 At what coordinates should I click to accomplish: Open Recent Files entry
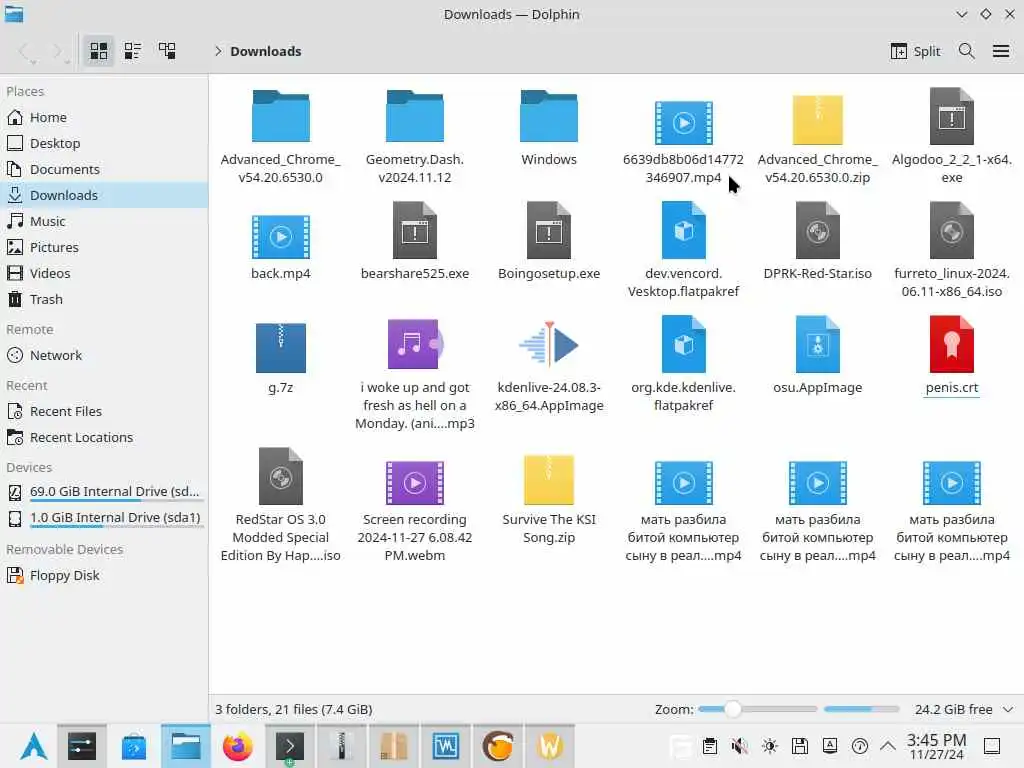104,411
